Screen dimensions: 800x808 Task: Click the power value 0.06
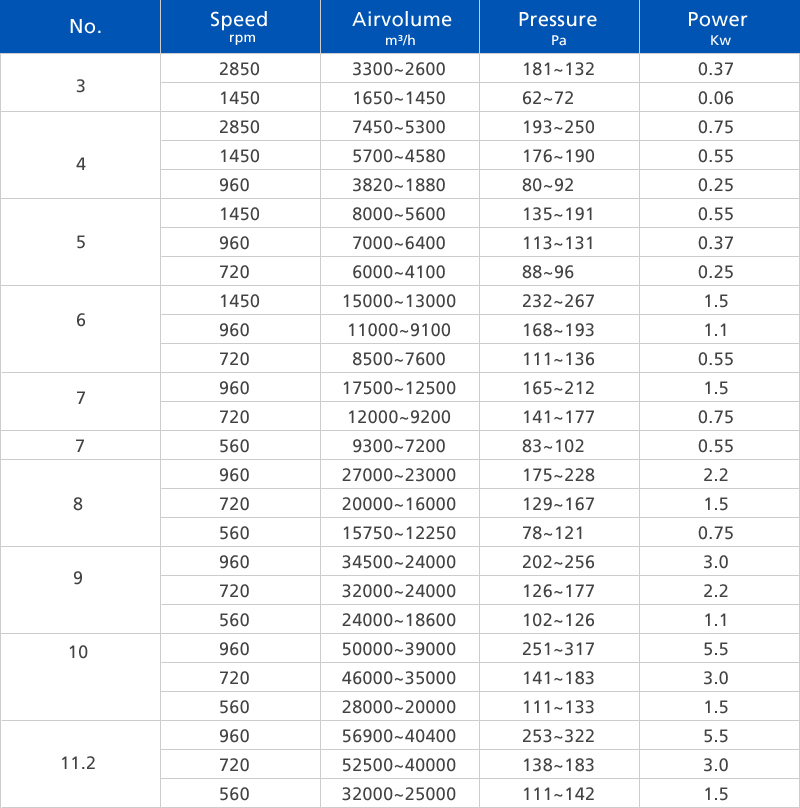coord(717,98)
